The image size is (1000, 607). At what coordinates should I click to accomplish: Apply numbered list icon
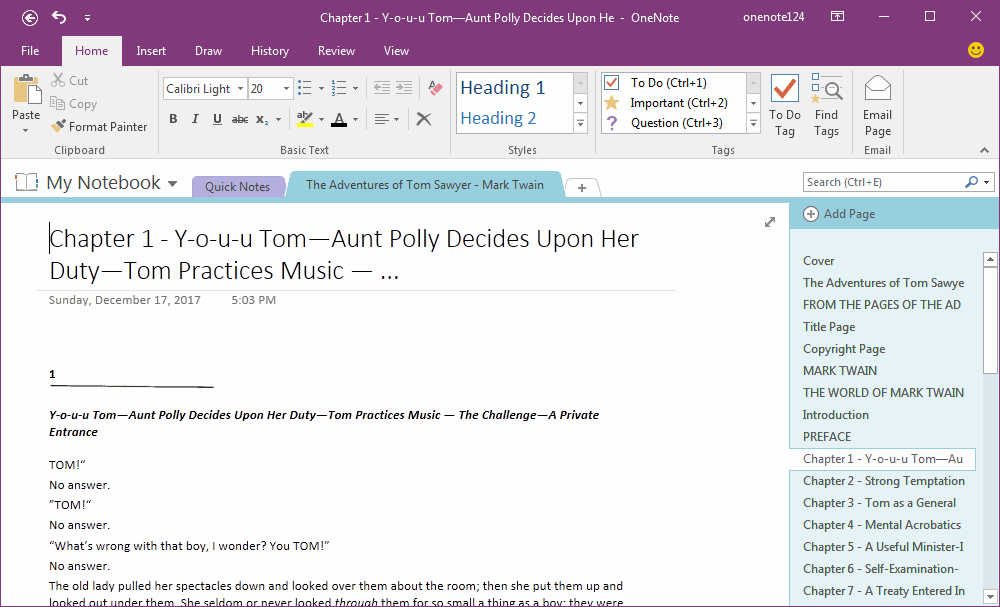339,88
